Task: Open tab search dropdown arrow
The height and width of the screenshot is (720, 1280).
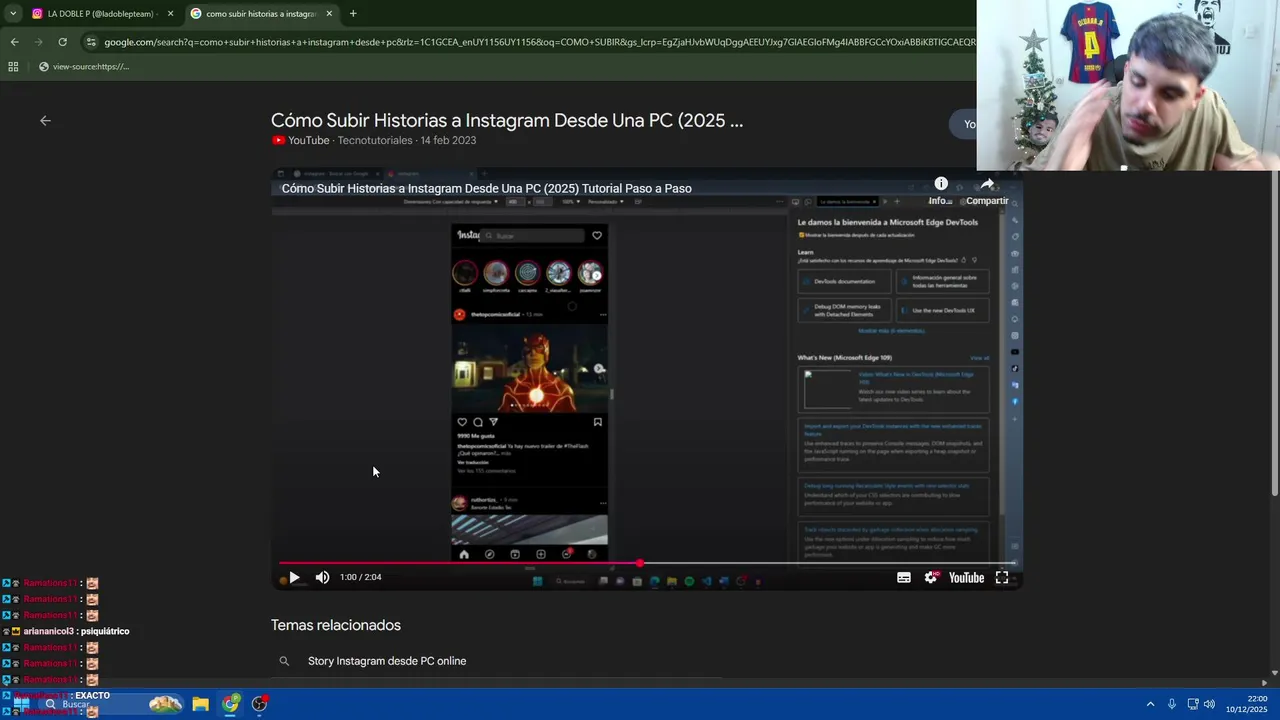Action: pos(13,14)
